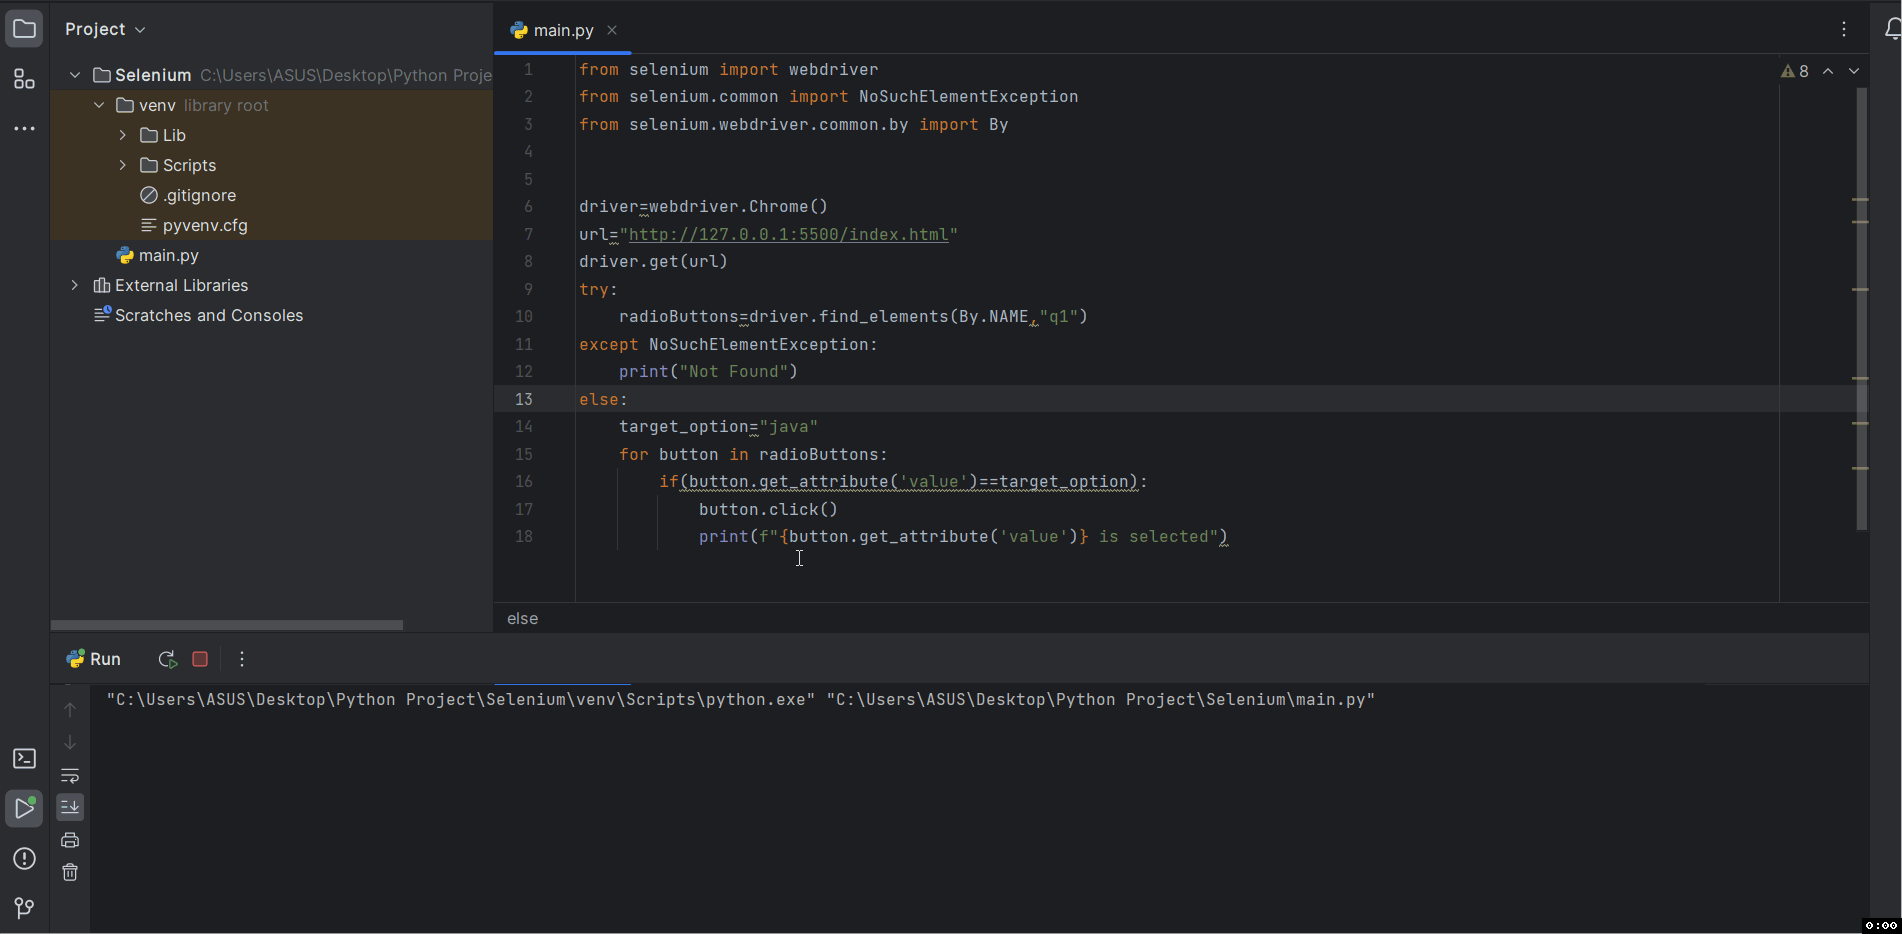The image size is (1902, 934).
Task: Select the main.py editor tab
Action: click(563, 30)
